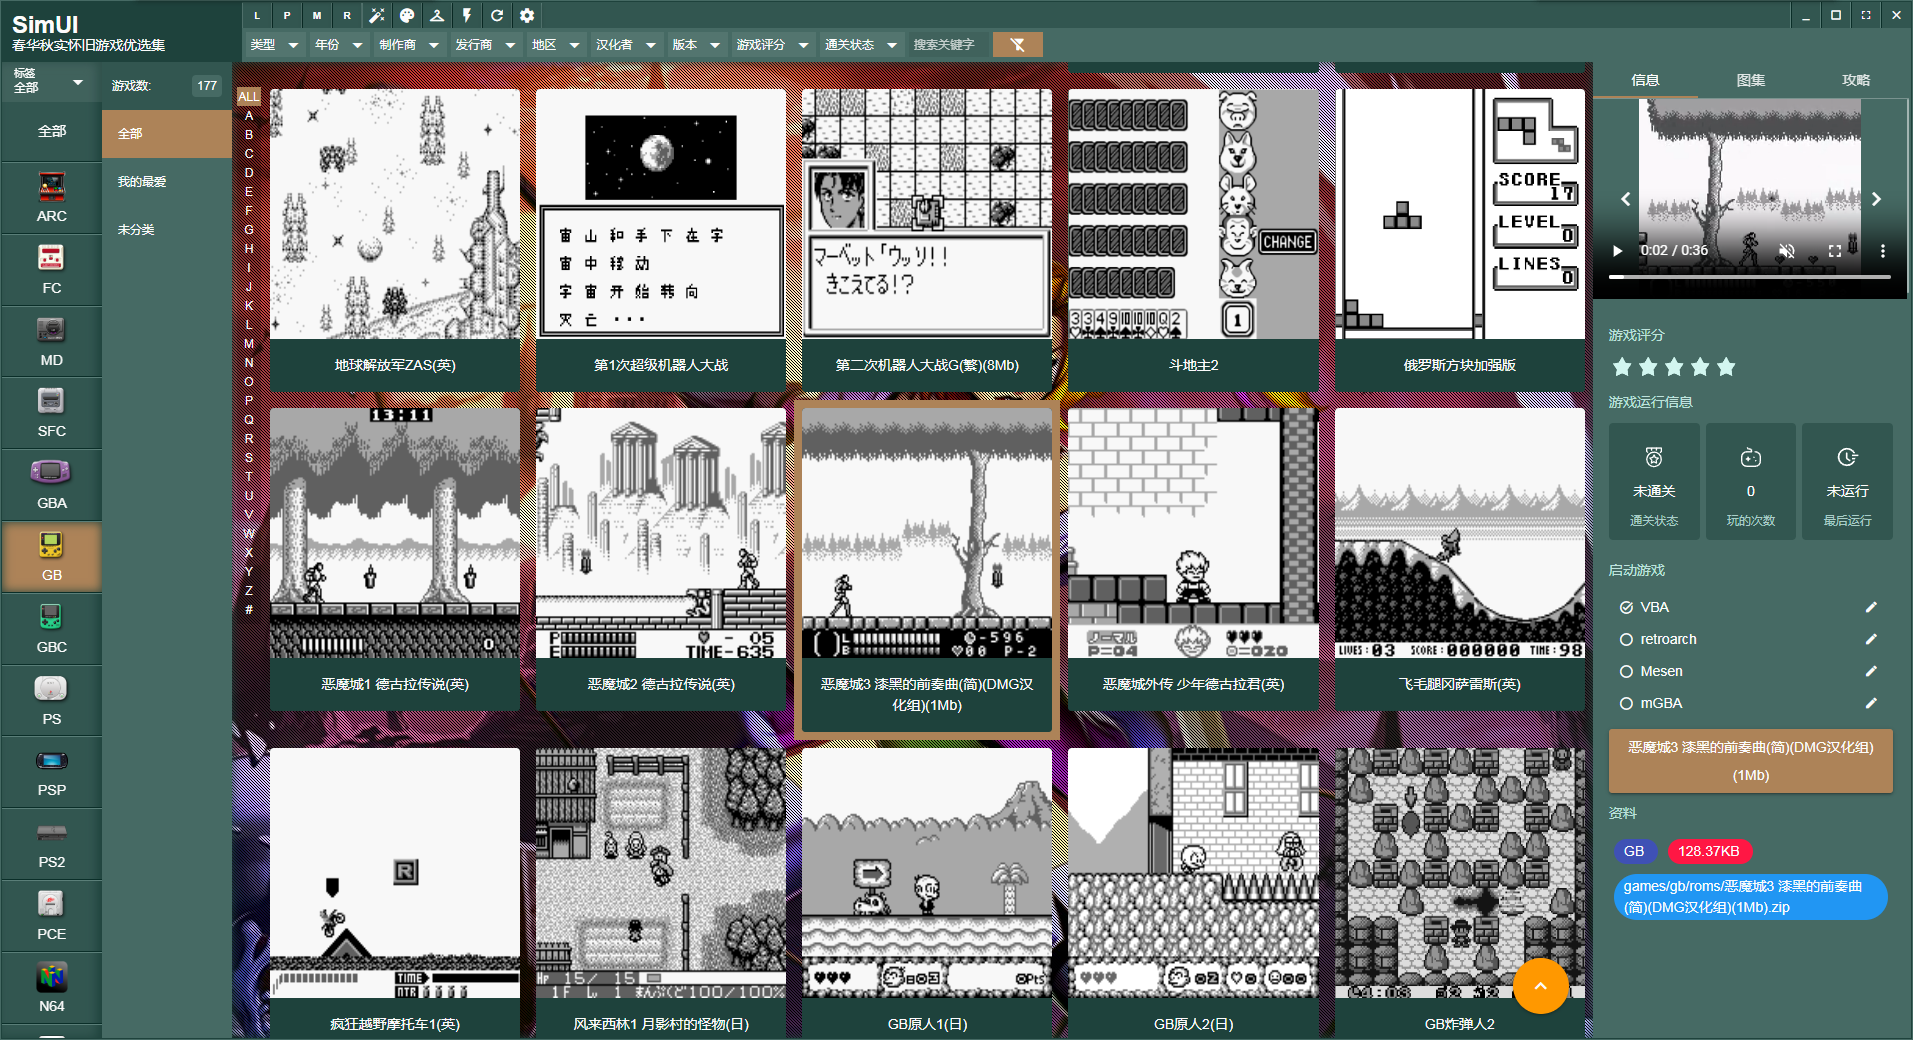Edit the VBA emulator pencil icon
The width and height of the screenshot is (1913, 1040).
coord(1871,607)
